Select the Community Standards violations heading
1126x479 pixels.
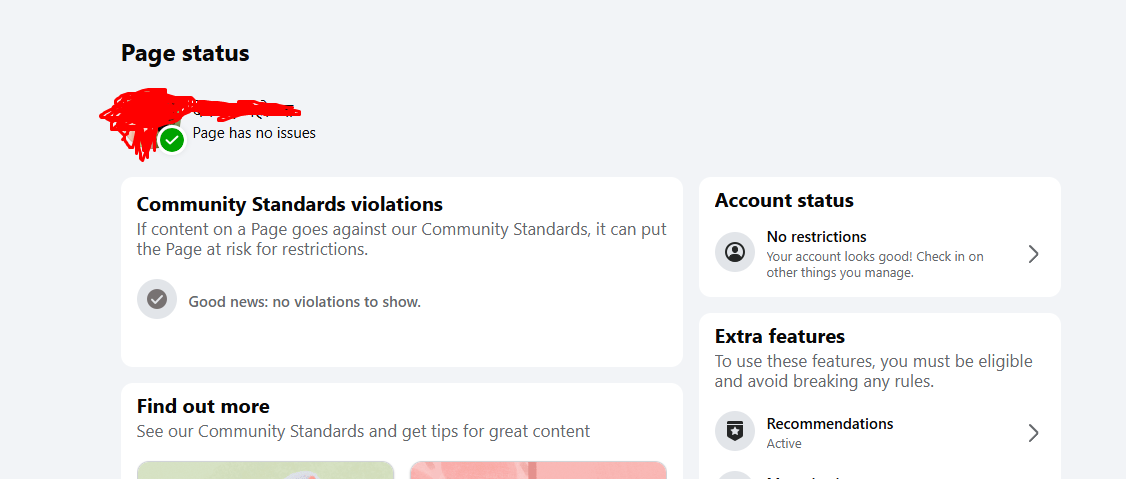289,204
